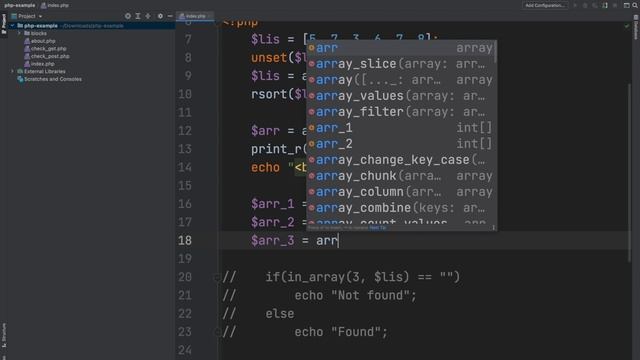Open completion popup options dots
The image size is (640, 360).
point(493,228)
